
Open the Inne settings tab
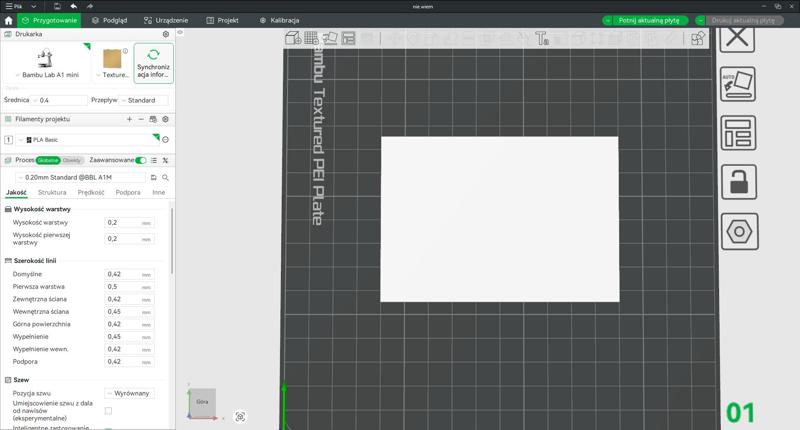pos(159,192)
